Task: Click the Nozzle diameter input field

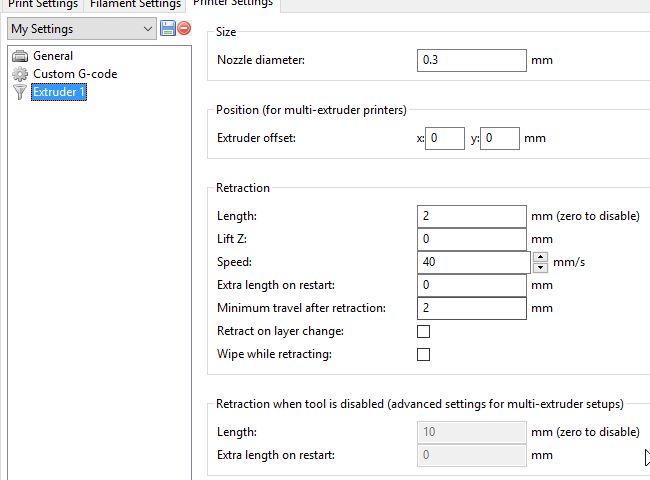Action: pyautogui.click(x=471, y=61)
